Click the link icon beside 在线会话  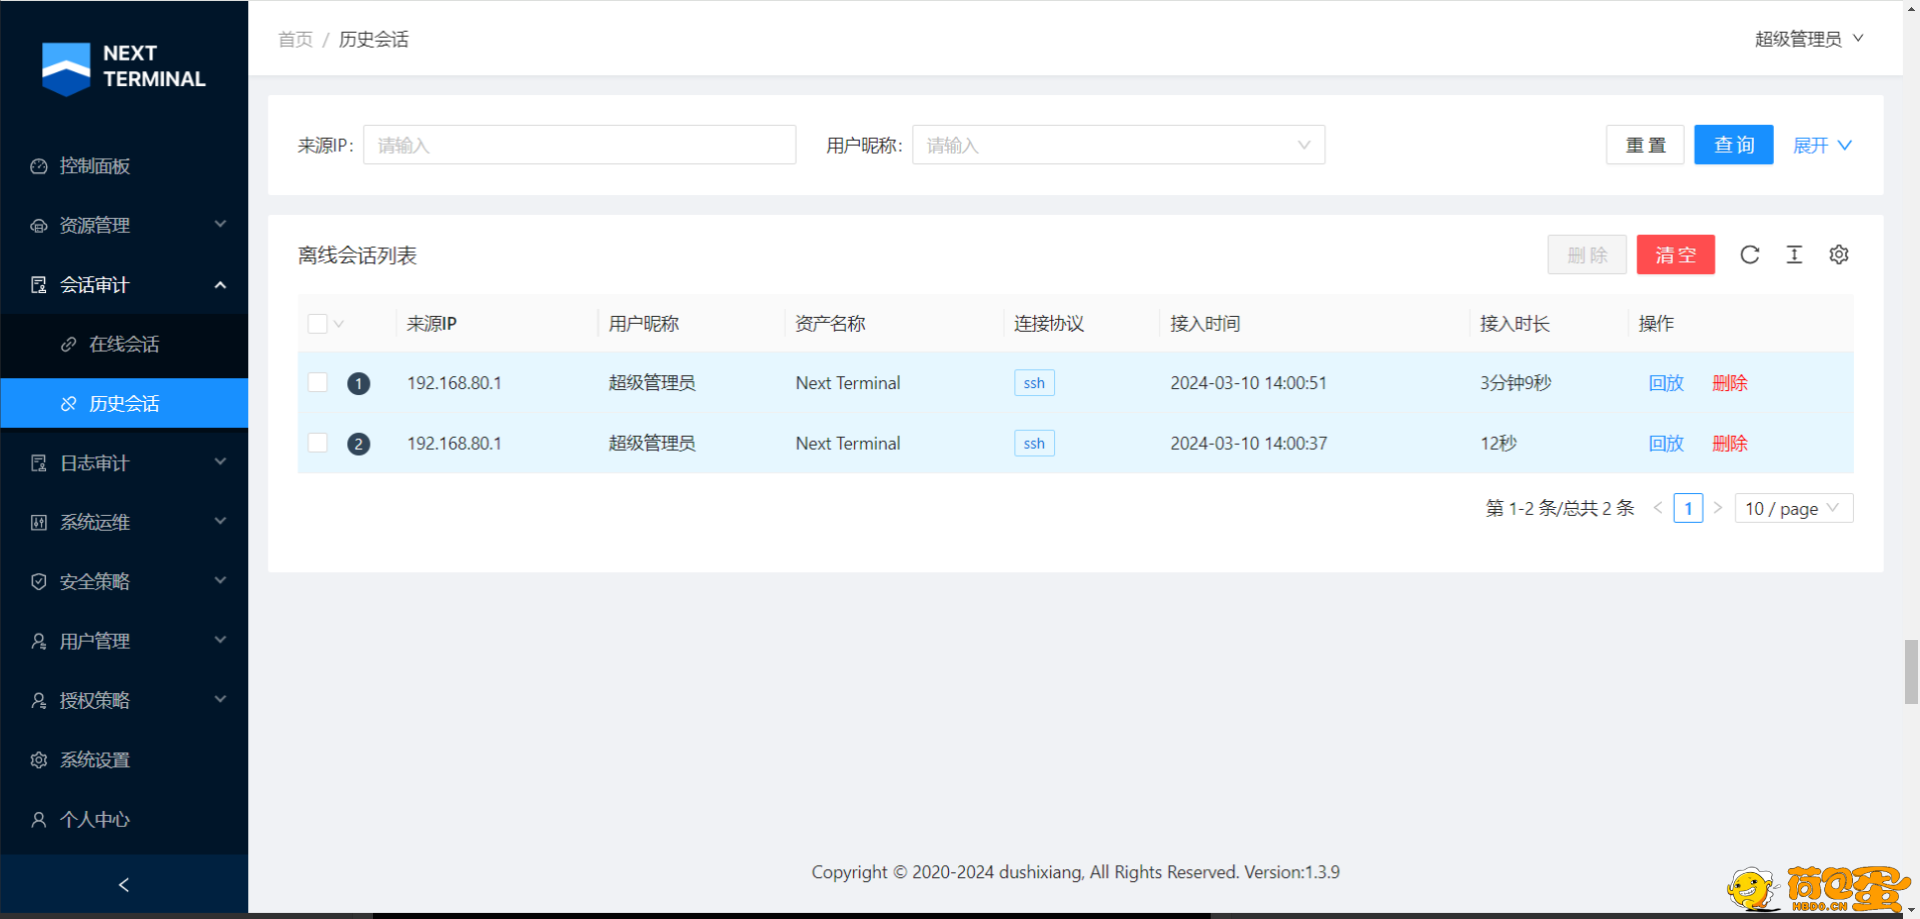click(x=69, y=344)
